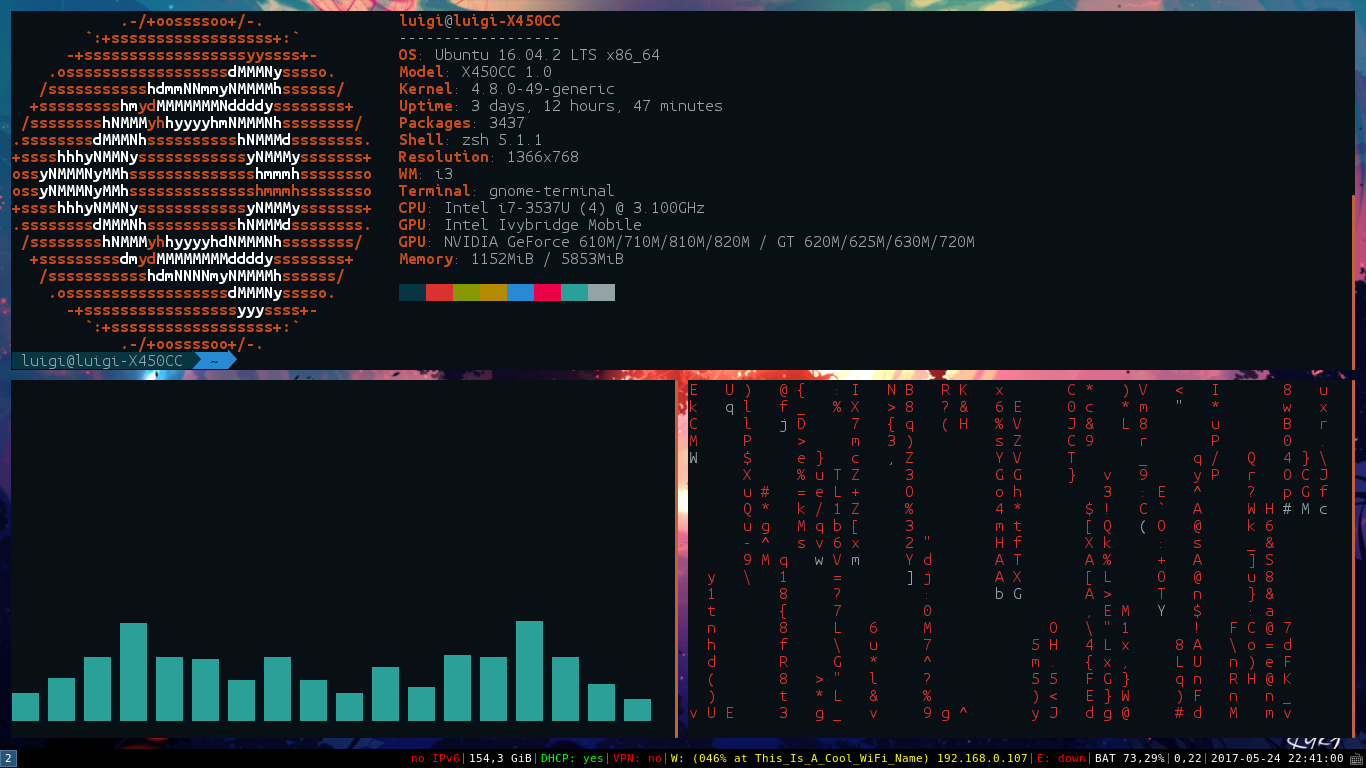Click the 'Memory: 1152MiB / 5853MiB' line
1366x768 pixels.
511,259
